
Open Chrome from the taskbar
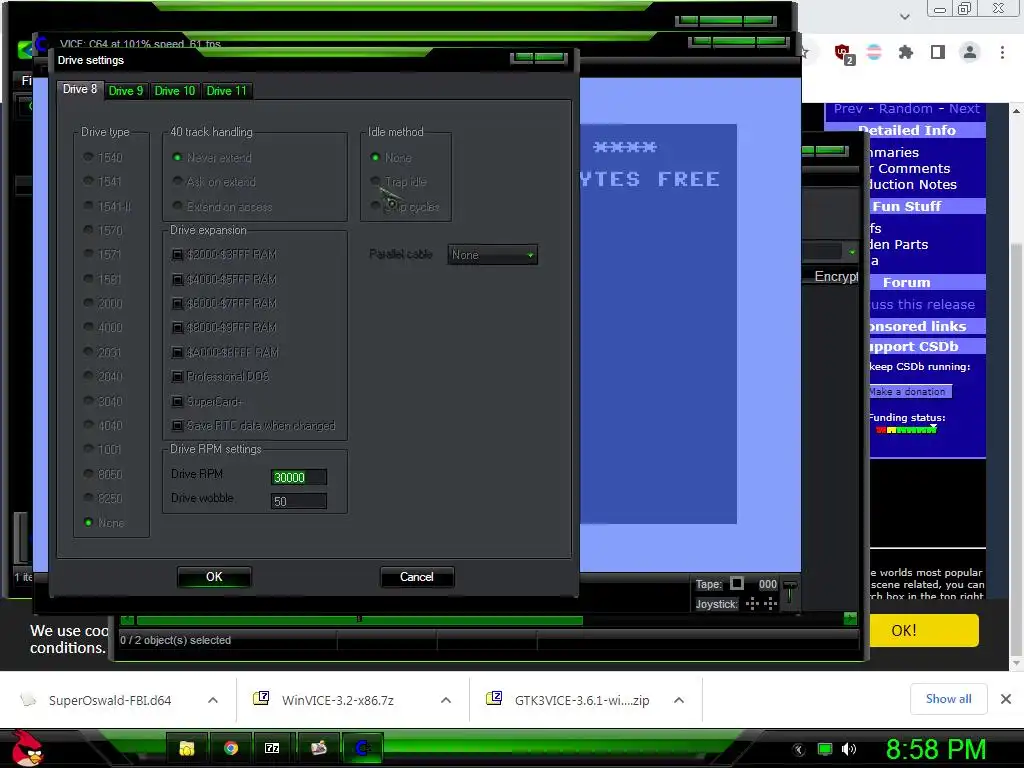(x=231, y=748)
